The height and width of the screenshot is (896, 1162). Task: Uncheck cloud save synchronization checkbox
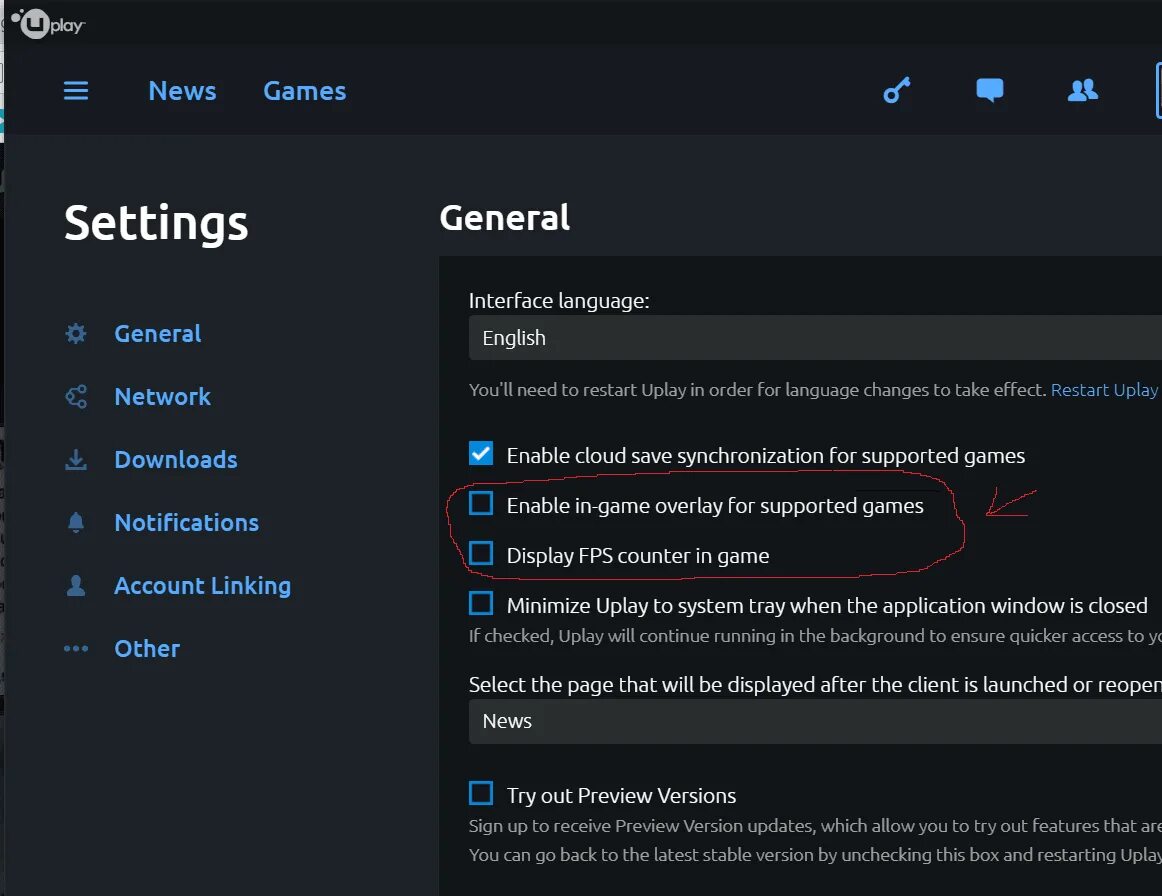pyautogui.click(x=481, y=453)
